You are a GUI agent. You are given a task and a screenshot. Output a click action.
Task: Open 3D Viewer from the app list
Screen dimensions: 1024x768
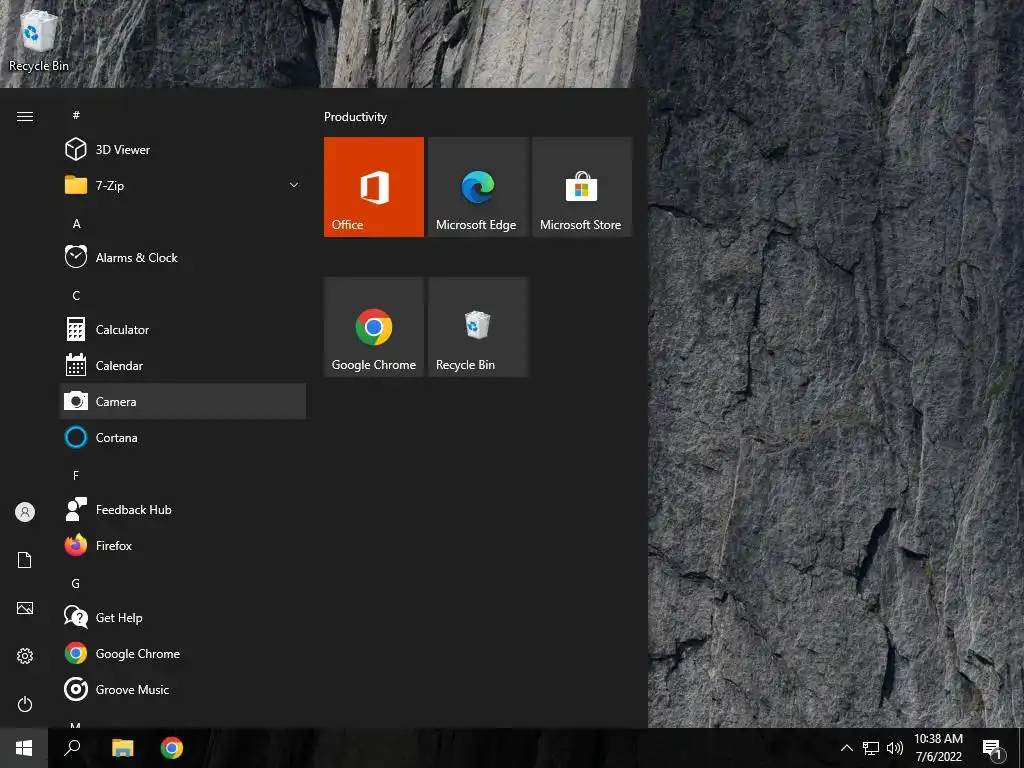tap(183, 150)
